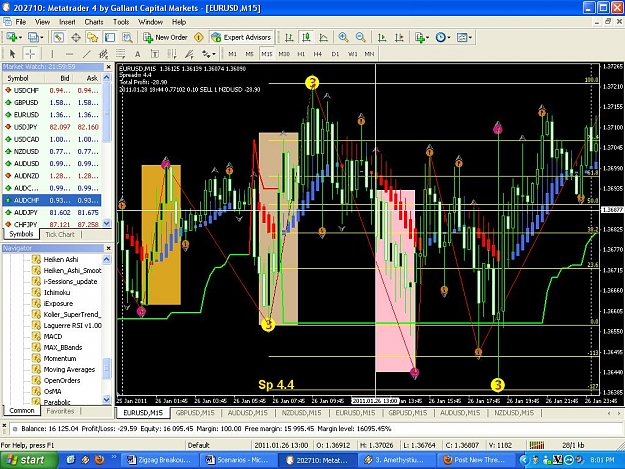The height and width of the screenshot is (469, 625).
Task: Switch chart to bar chart style
Action: (x=289, y=37)
